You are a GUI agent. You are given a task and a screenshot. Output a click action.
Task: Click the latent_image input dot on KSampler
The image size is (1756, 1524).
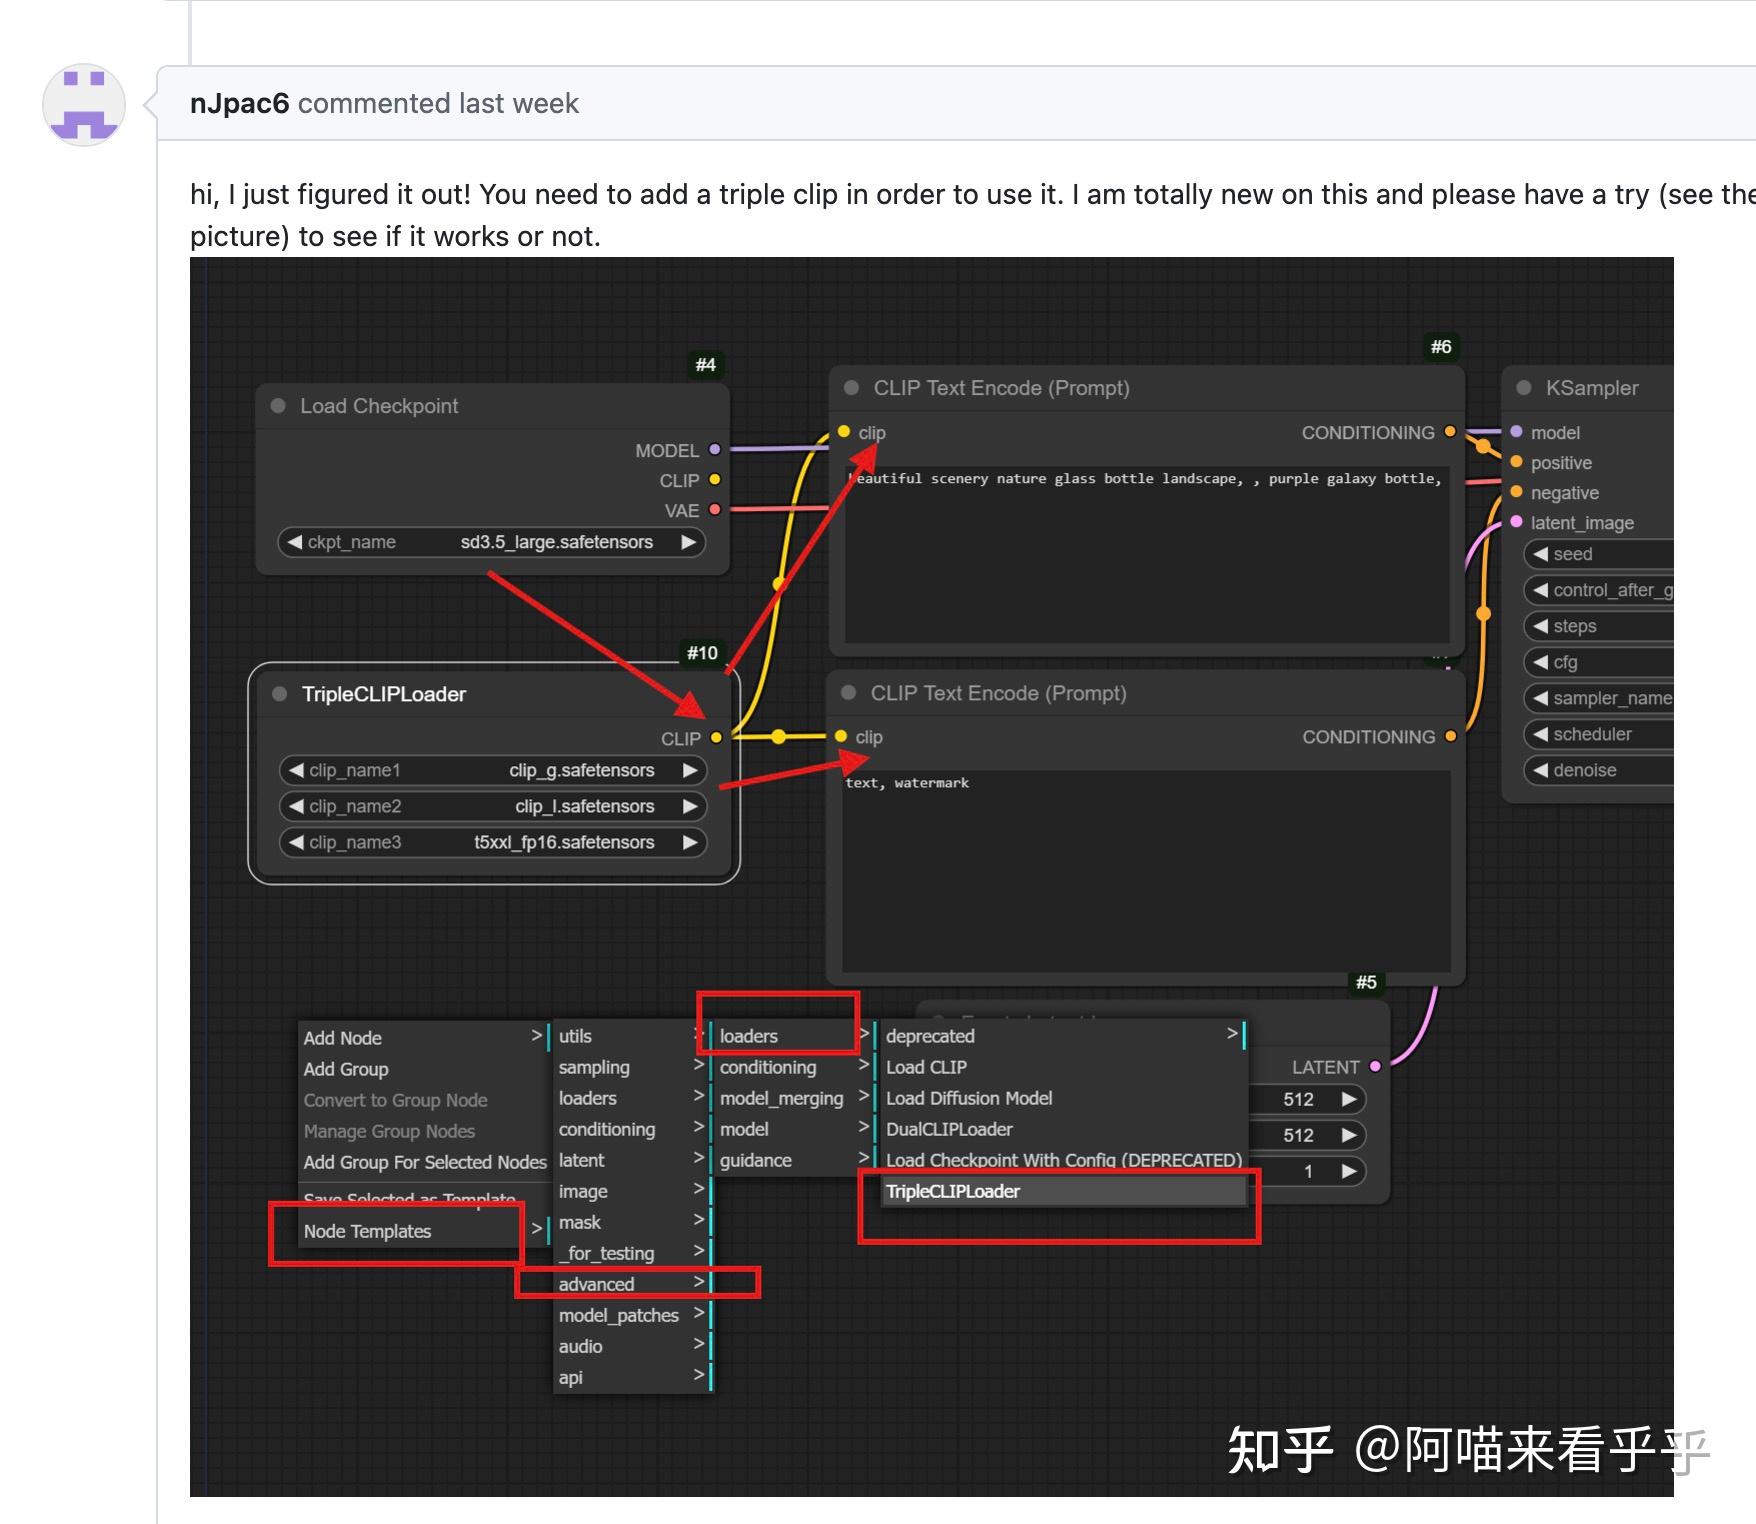coord(1517,522)
